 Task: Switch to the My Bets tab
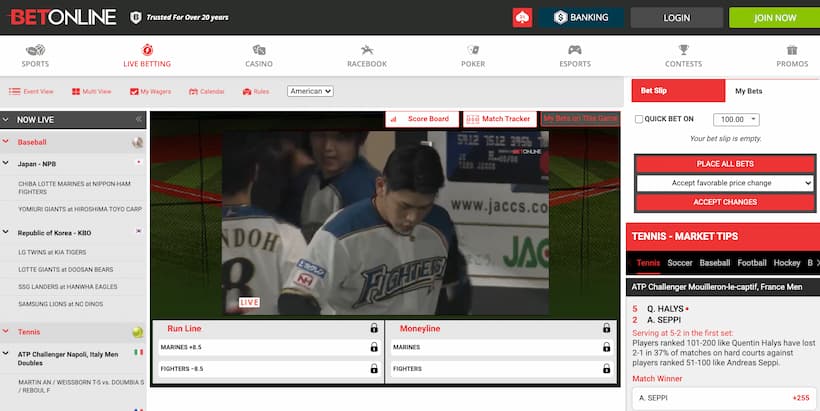point(748,91)
